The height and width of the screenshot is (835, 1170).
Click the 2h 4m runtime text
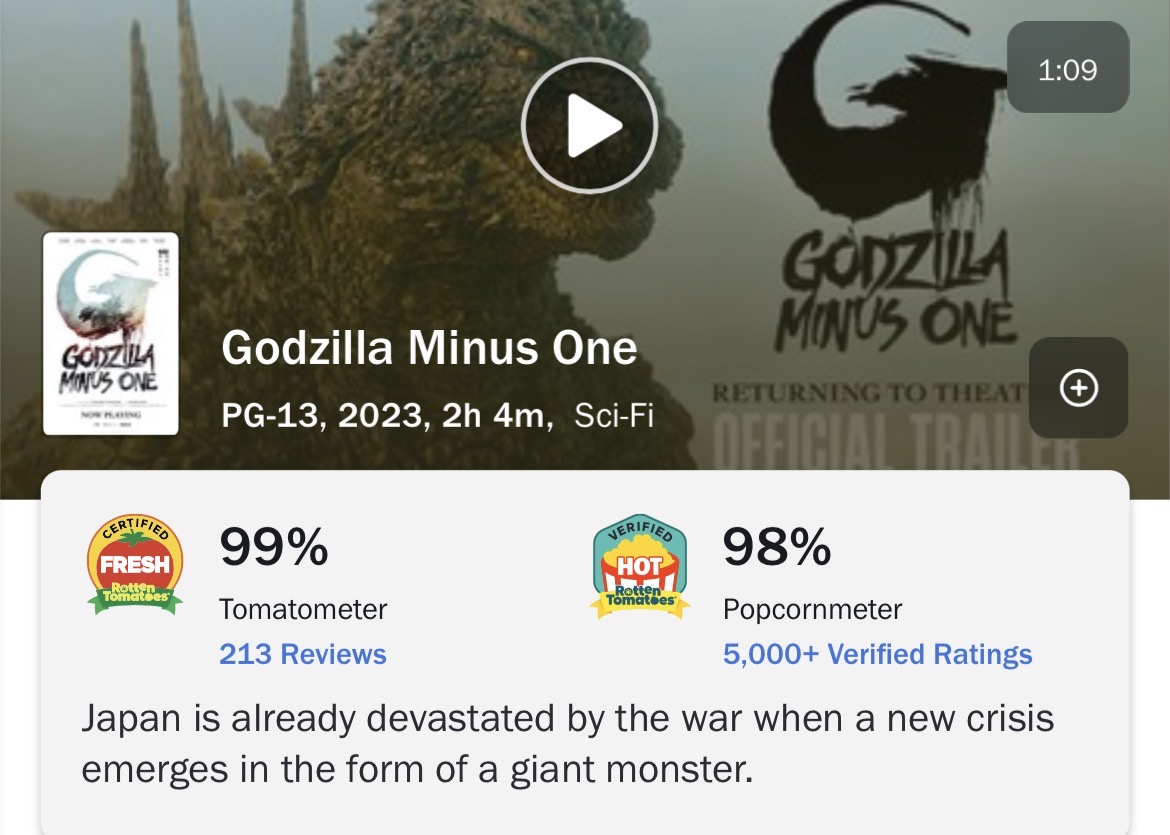click(496, 415)
